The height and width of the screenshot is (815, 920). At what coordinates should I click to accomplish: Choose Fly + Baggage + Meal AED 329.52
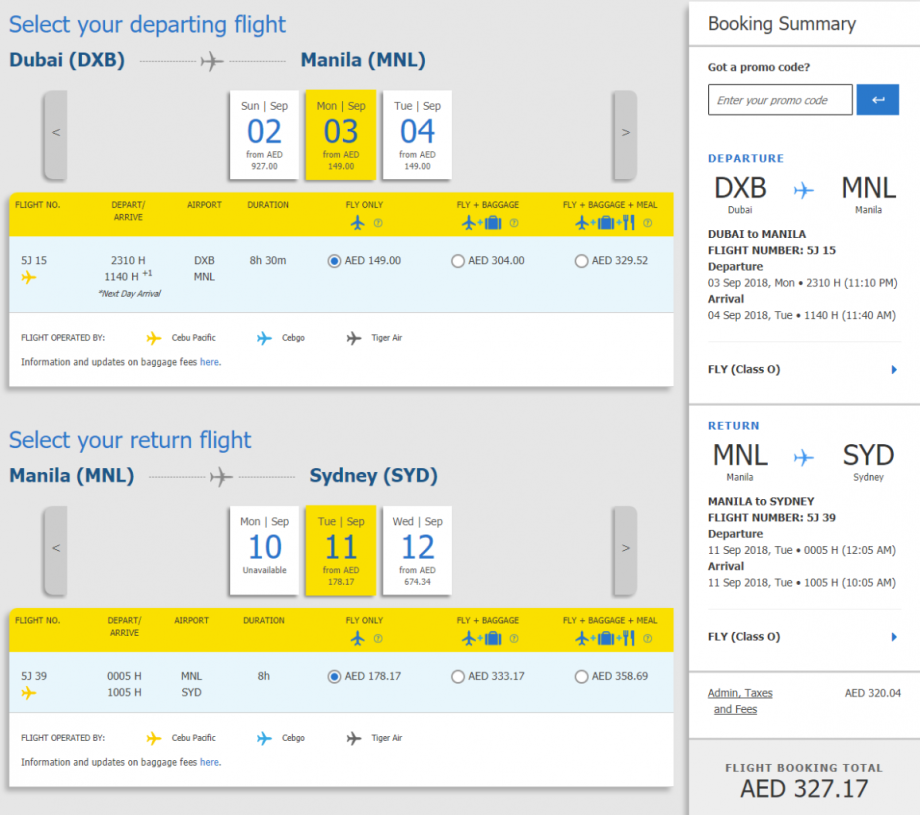tap(581, 261)
